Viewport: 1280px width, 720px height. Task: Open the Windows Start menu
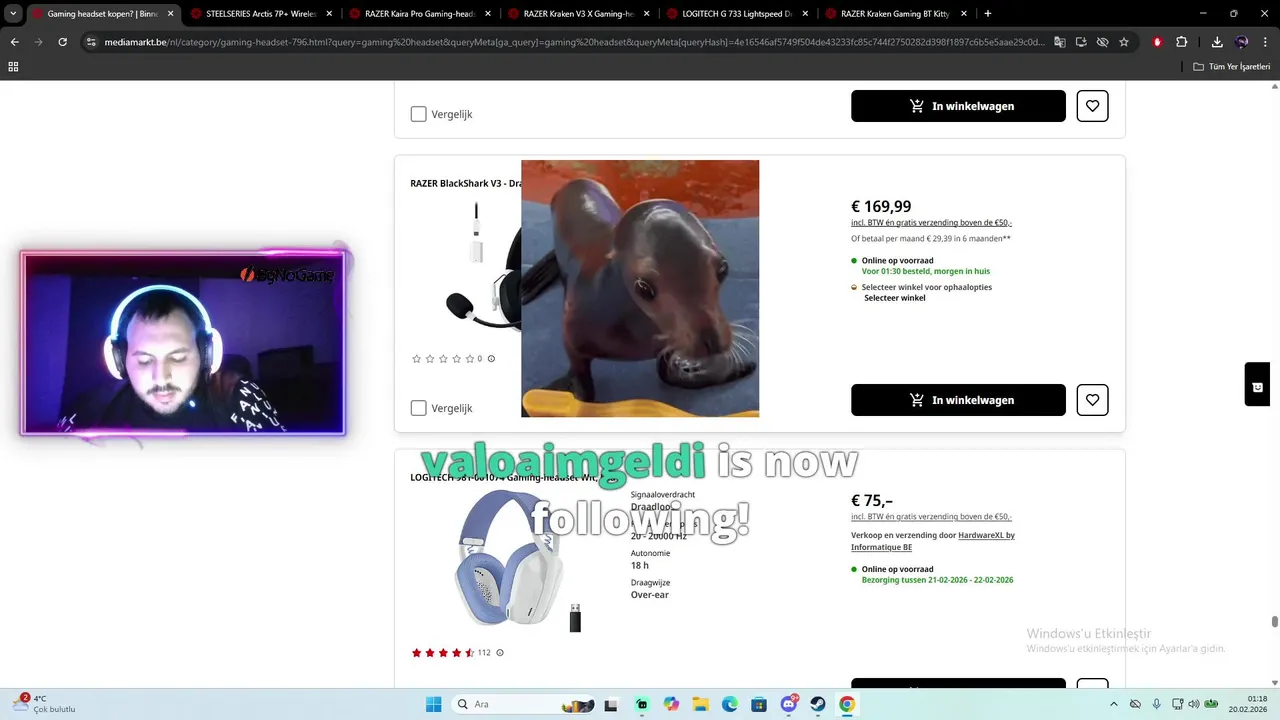[x=433, y=704]
